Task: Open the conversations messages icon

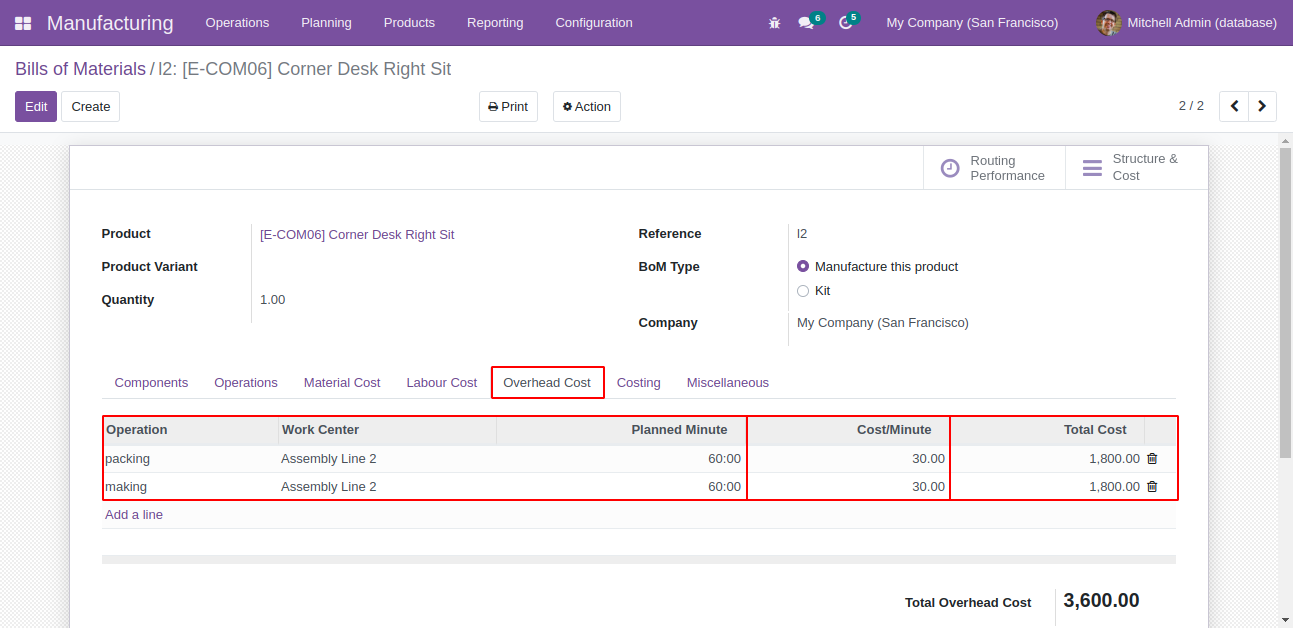Action: tap(806, 23)
